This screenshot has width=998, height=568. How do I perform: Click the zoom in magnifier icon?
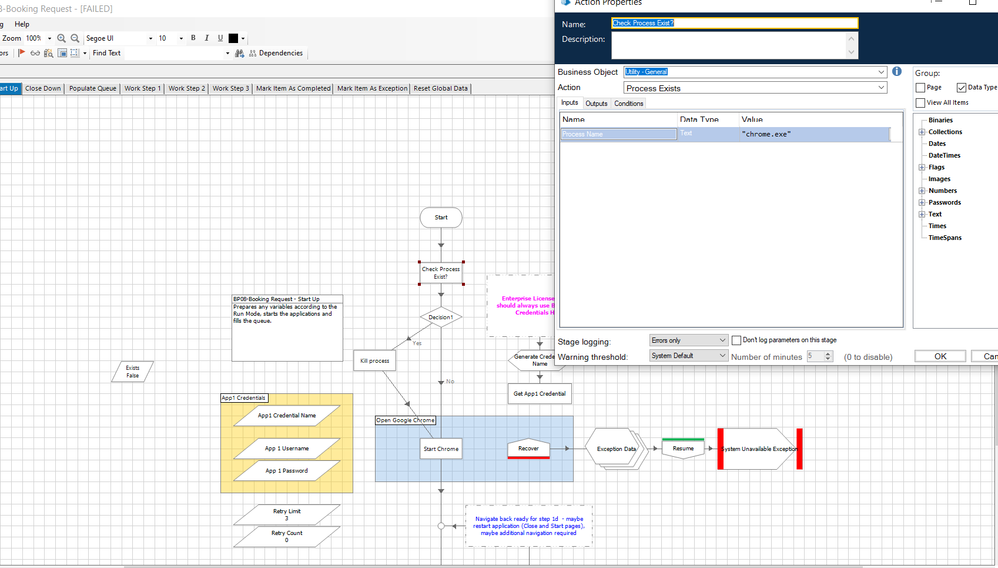click(x=62, y=38)
